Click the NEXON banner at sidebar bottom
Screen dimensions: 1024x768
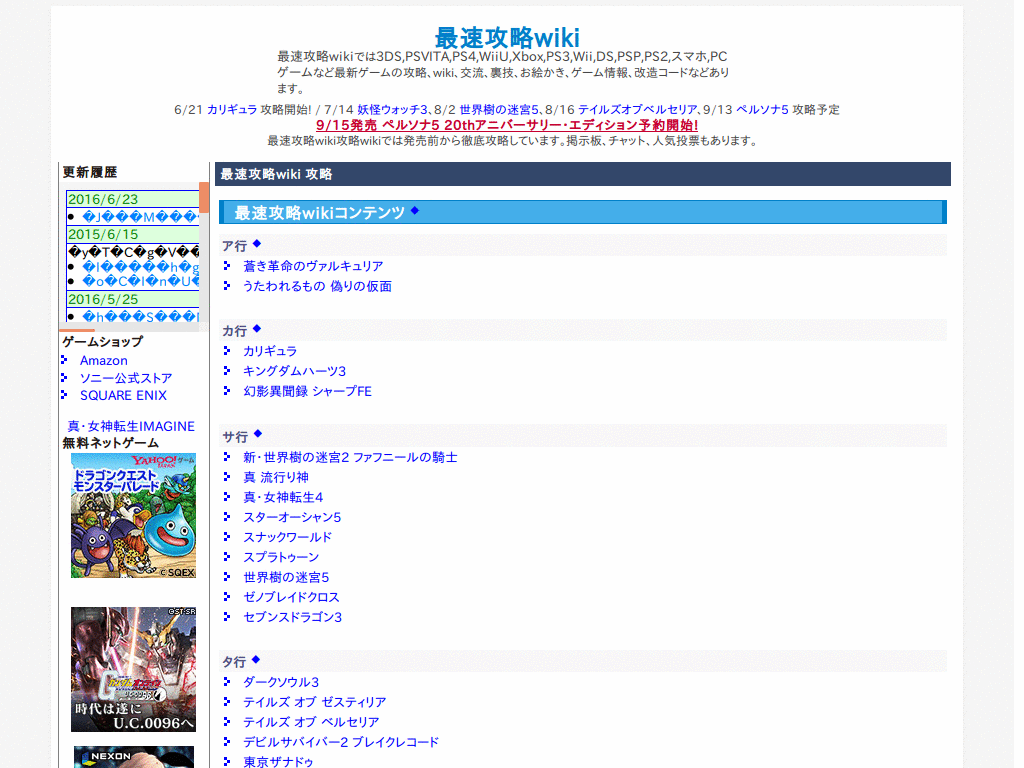pos(134,757)
